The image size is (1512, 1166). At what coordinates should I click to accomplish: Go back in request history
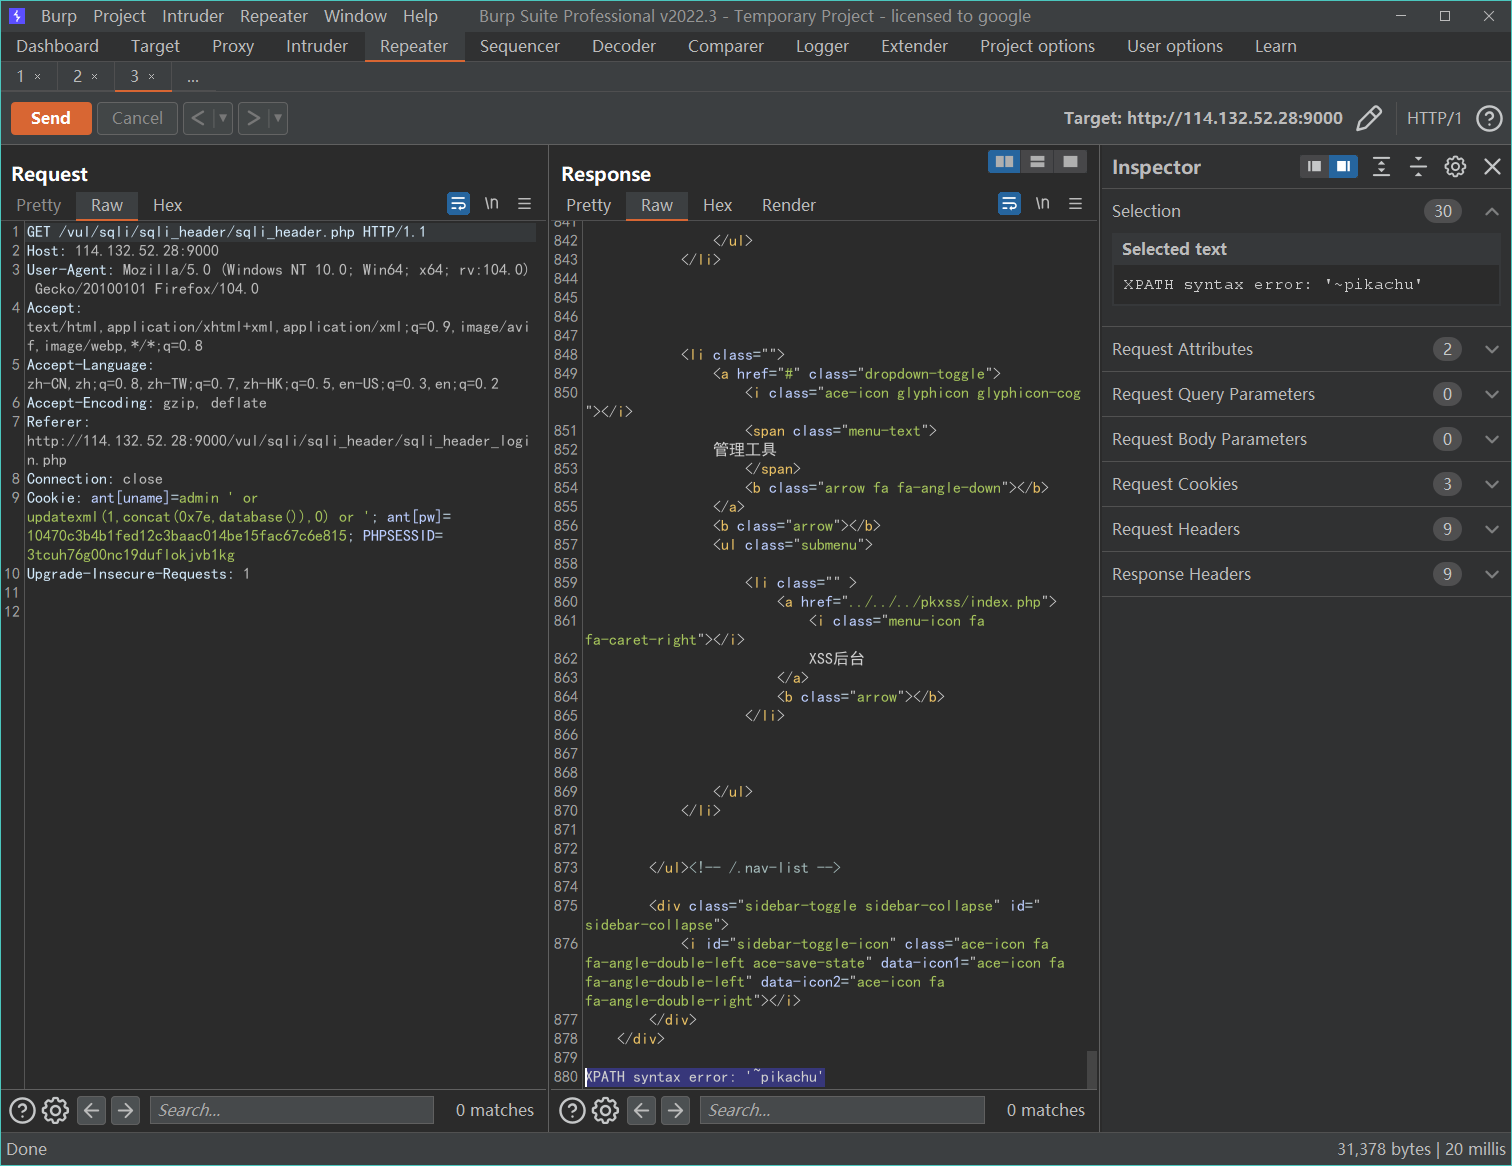point(198,118)
